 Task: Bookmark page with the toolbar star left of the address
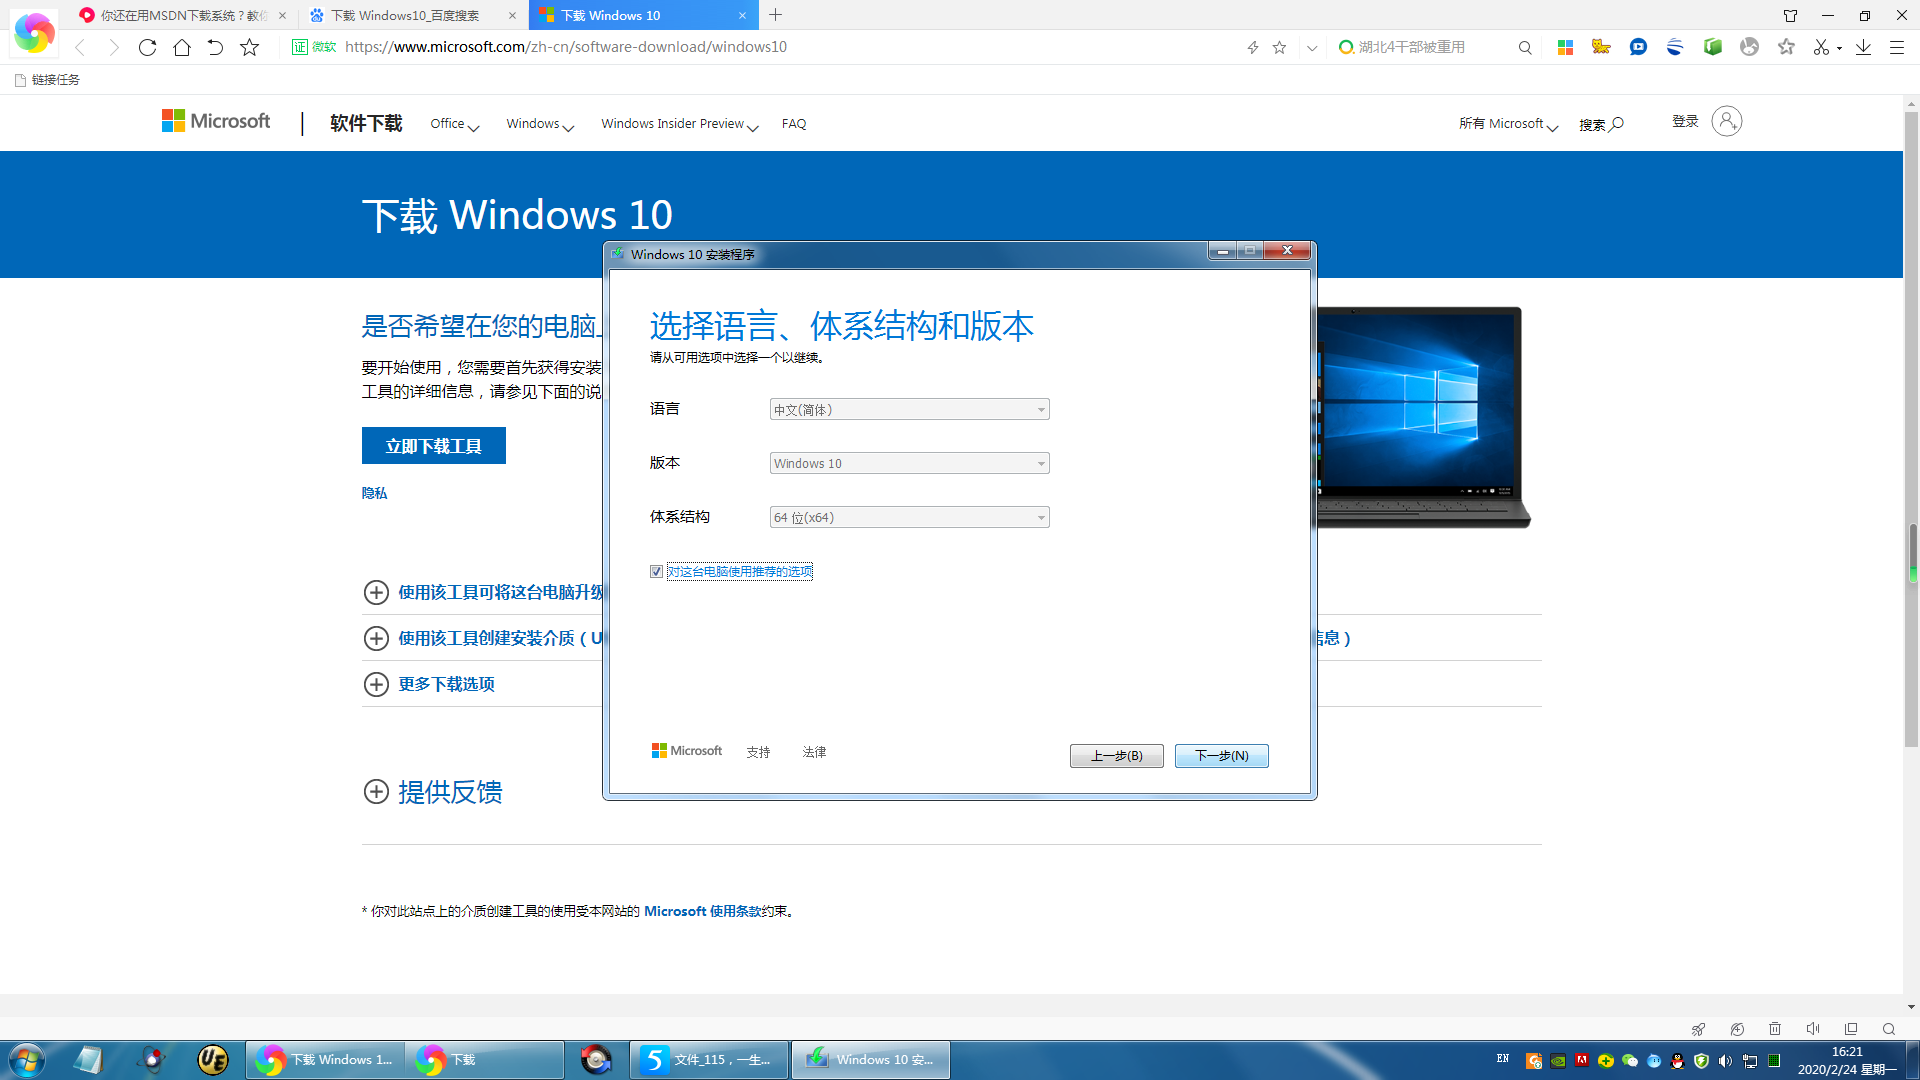pyautogui.click(x=250, y=47)
